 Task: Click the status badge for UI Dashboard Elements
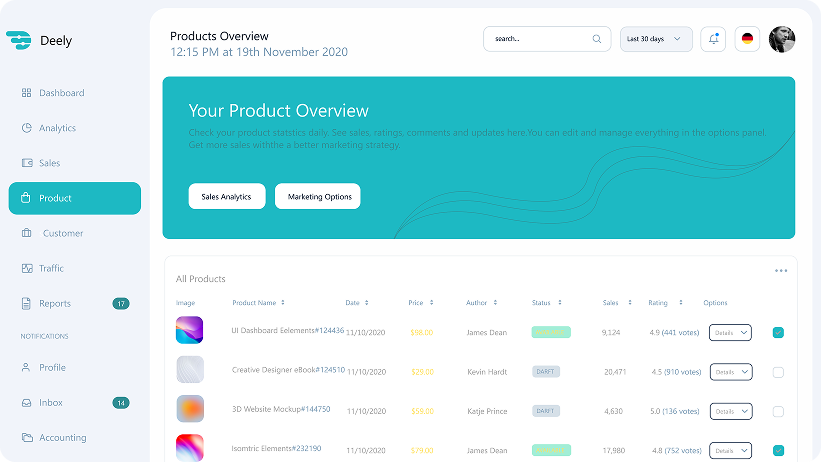coord(551,332)
